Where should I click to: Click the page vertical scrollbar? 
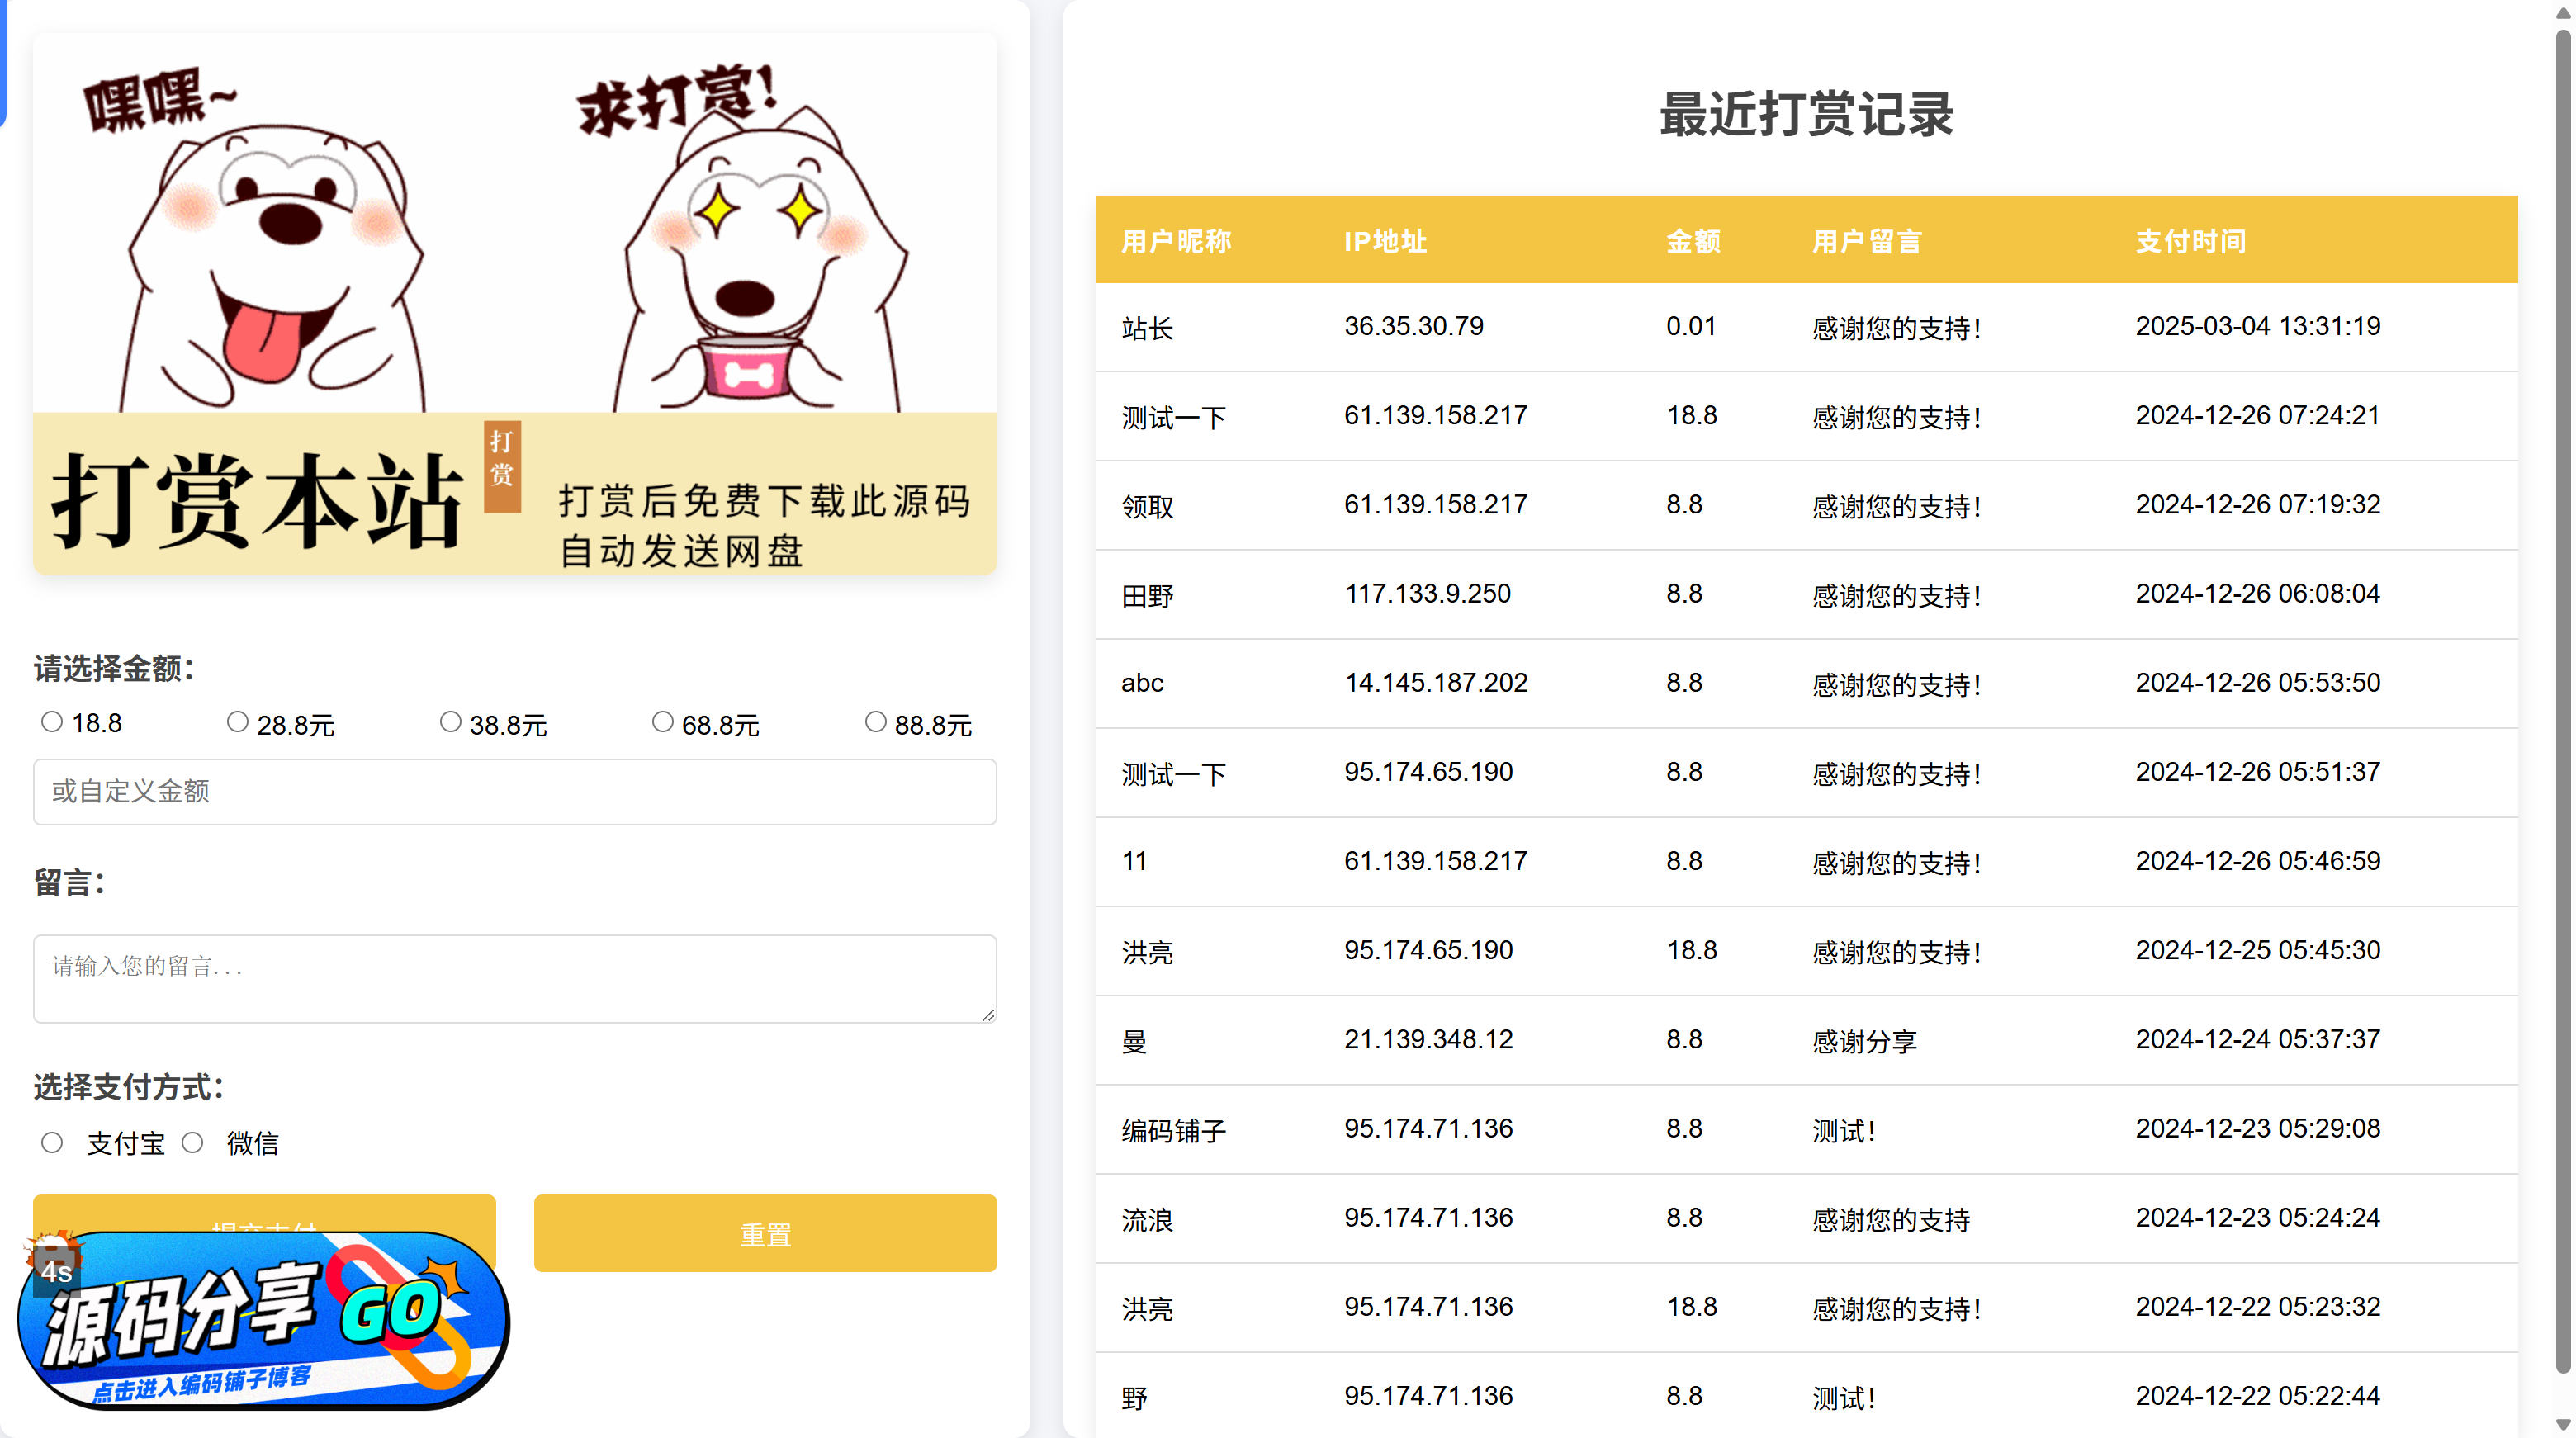2562,700
